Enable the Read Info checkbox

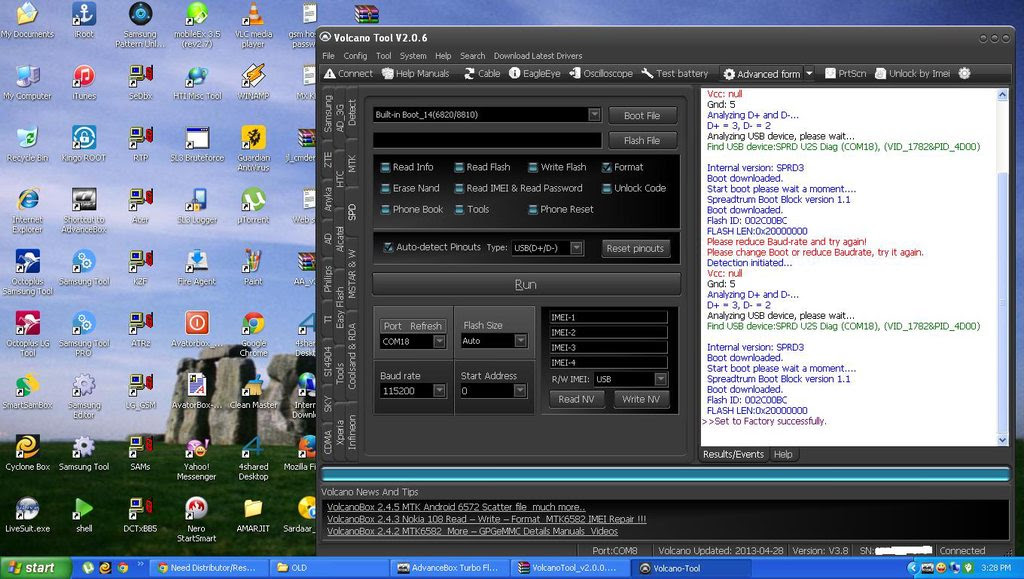click(385, 168)
